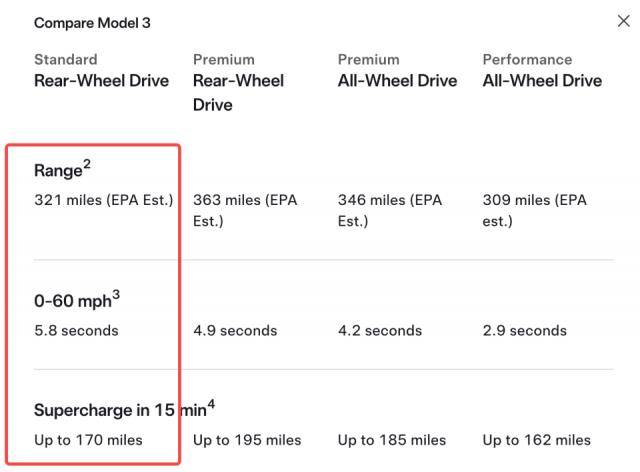The height and width of the screenshot is (472, 640).
Task: Click the Up to 195 miles value
Action: [x=246, y=440]
